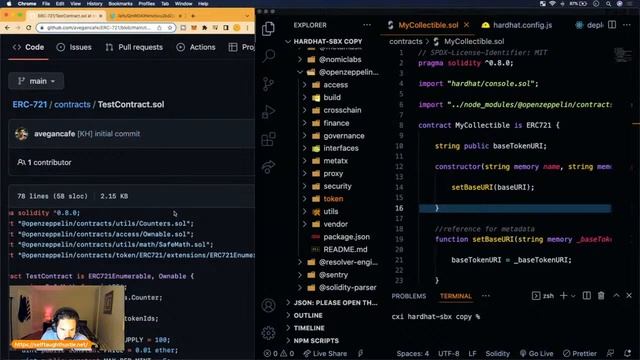Open the notifications bell in the status bar
The height and width of the screenshot is (360, 640).
point(628,353)
